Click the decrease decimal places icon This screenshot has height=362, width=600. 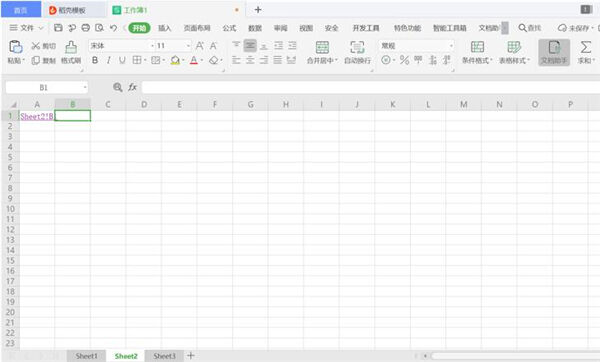pyautogui.click(x=447, y=60)
